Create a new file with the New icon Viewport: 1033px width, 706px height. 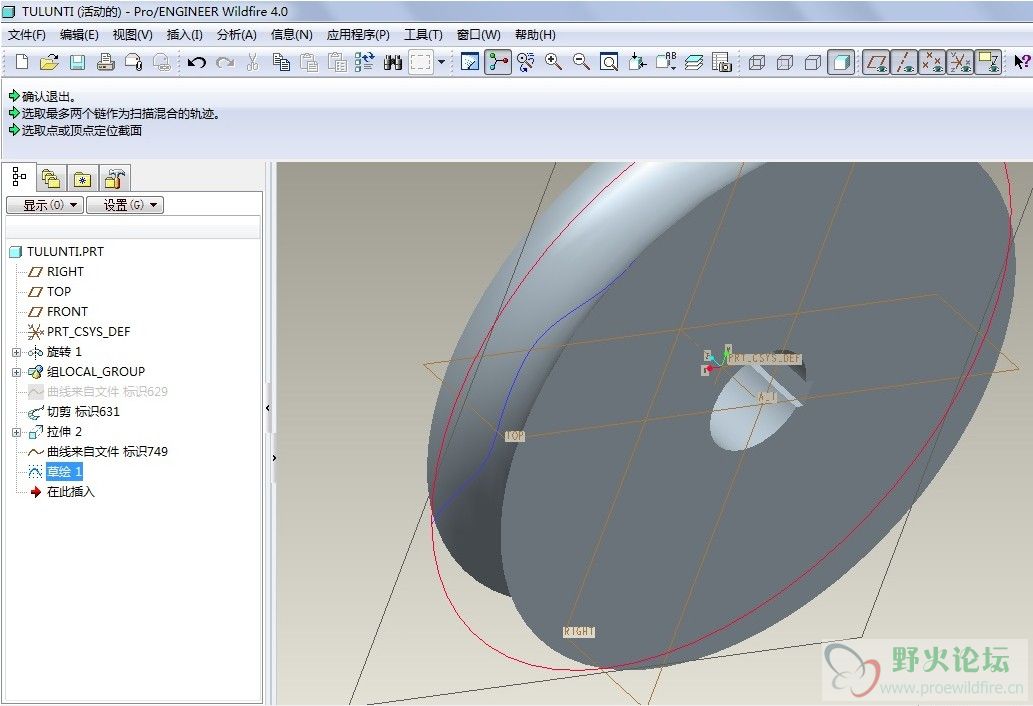(22, 62)
